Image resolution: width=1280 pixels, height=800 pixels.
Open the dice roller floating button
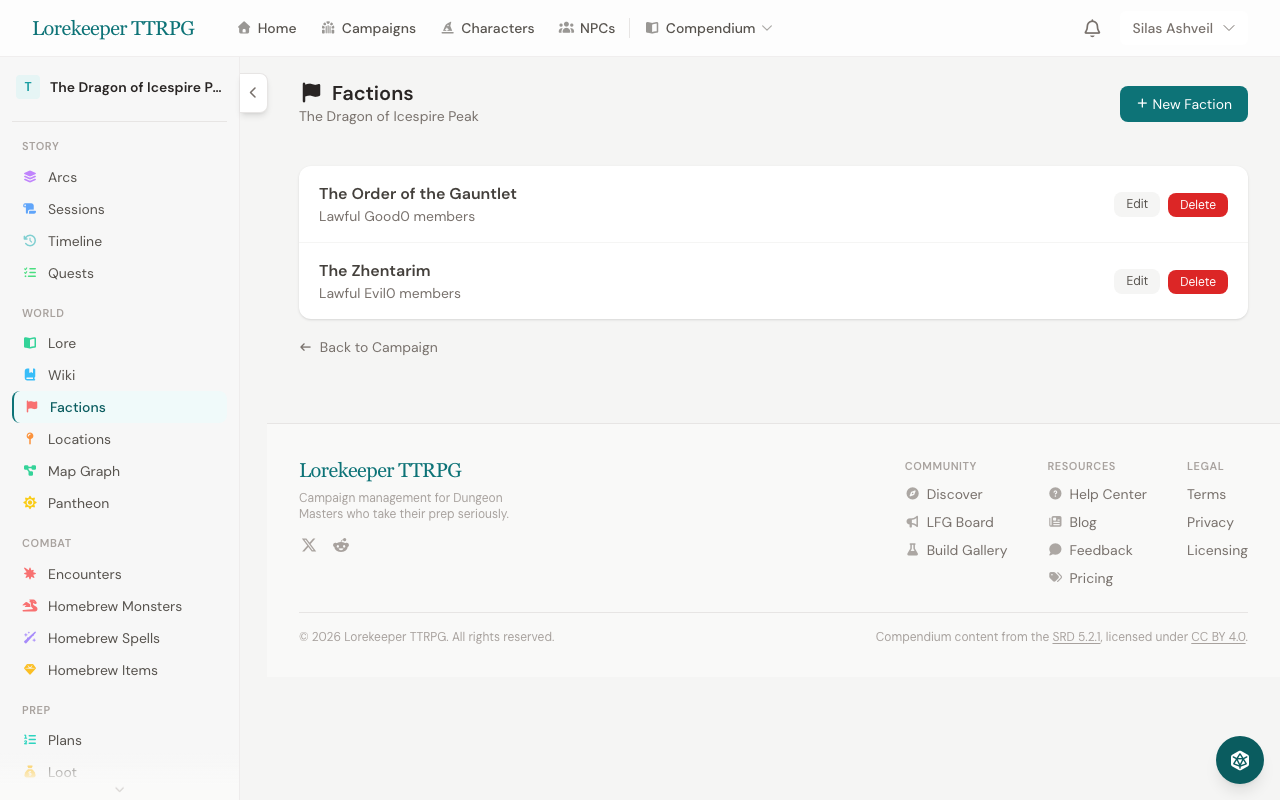coord(1239,760)
